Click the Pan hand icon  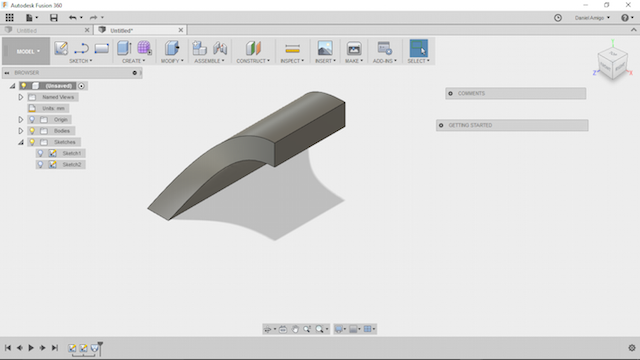point(295,329)
